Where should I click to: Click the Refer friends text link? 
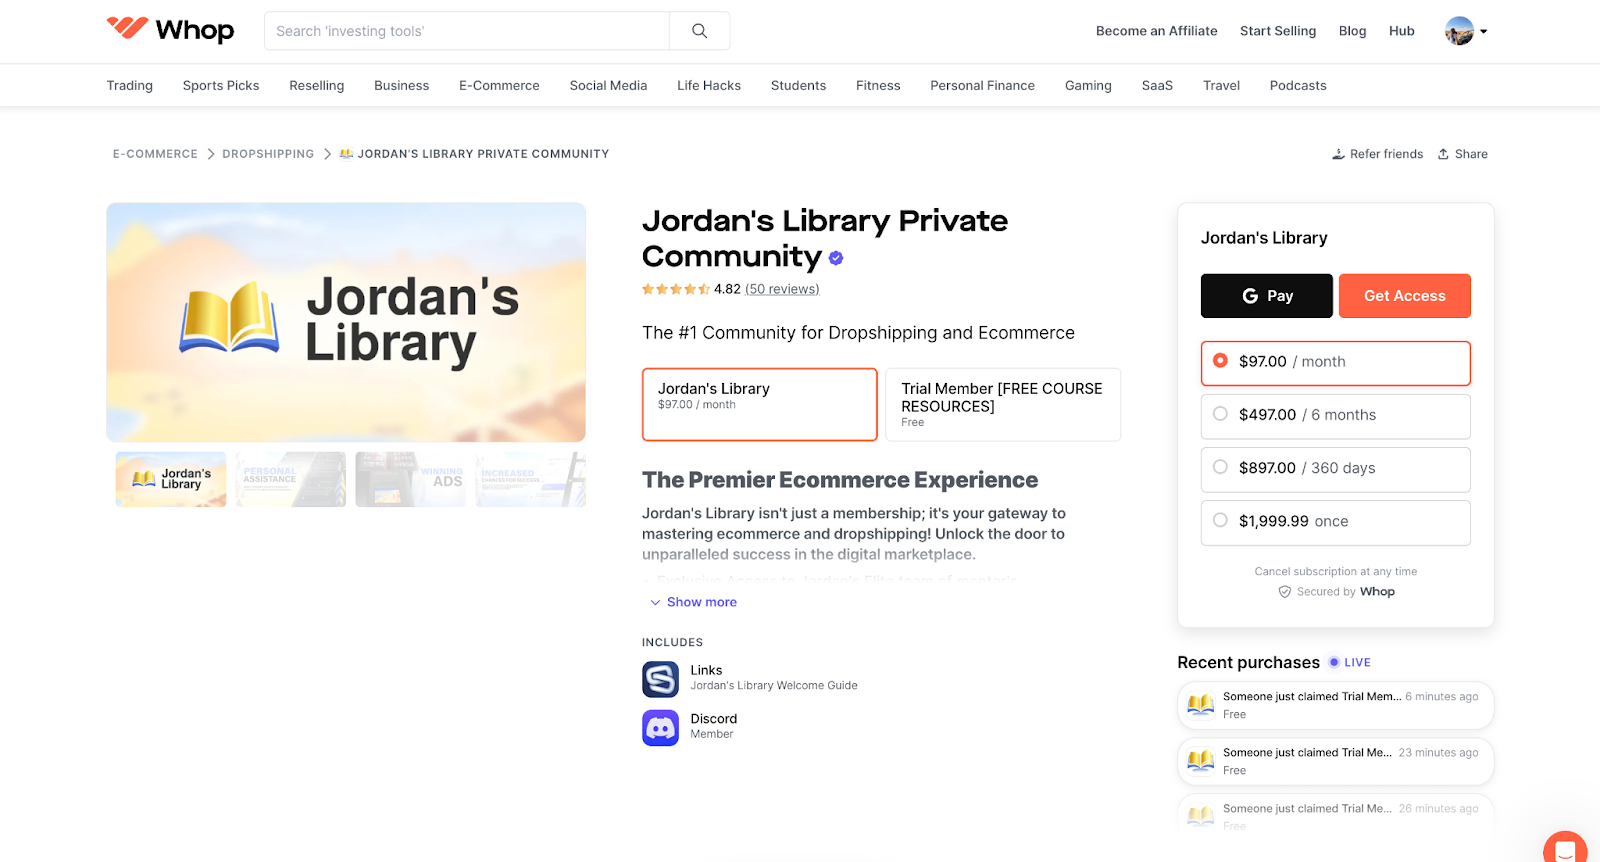tap(1386, 154)
